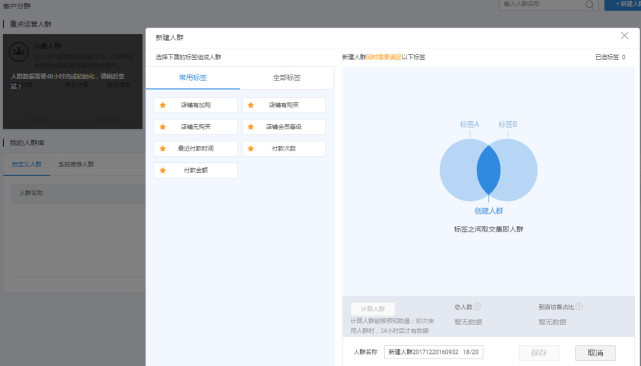Click the help icon next to 总人数
641x366 pixels.
(477, 306)
